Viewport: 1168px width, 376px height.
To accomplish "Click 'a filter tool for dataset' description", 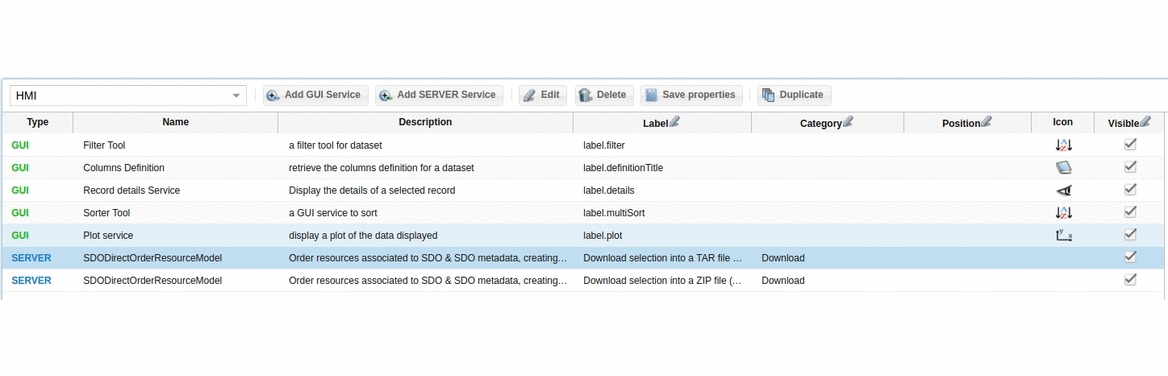I will [x=335, y=145].
